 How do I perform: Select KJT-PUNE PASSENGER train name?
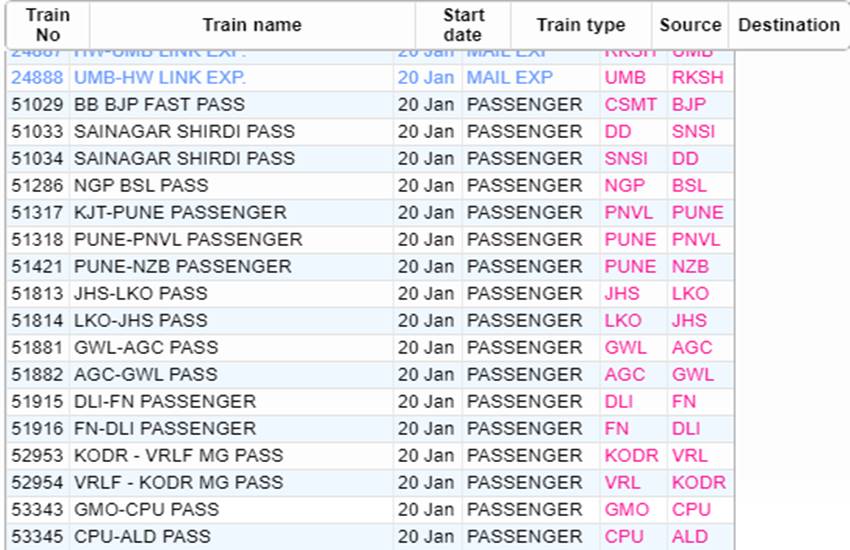(180, 212)
